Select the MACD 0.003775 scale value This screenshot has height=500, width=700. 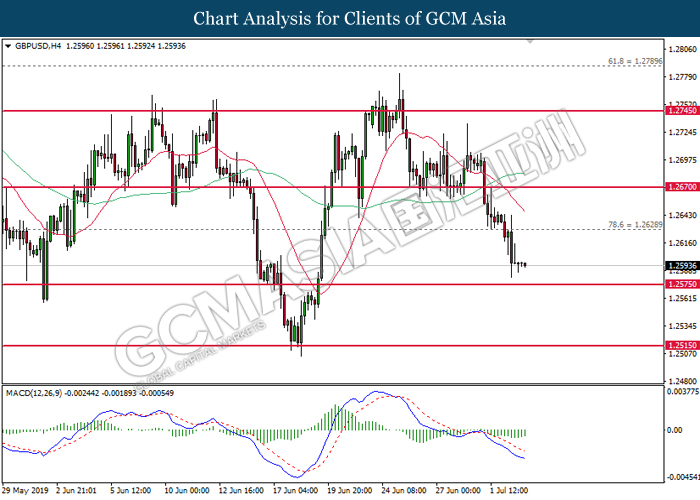(683, 392)
